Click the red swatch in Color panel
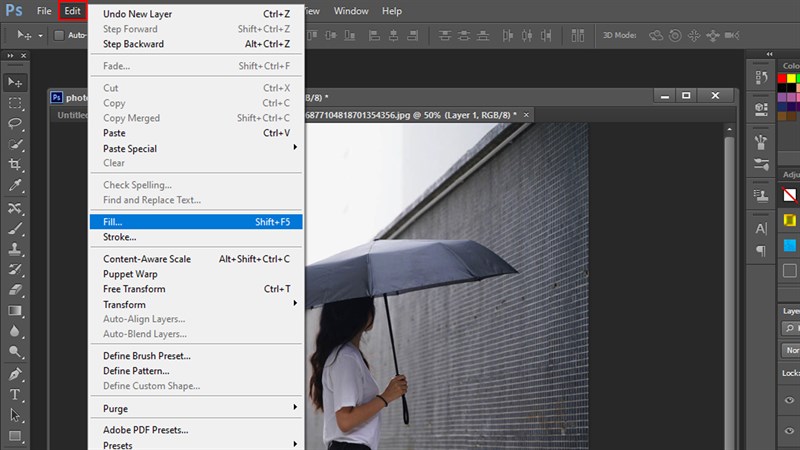 click(x=782, y=79)
